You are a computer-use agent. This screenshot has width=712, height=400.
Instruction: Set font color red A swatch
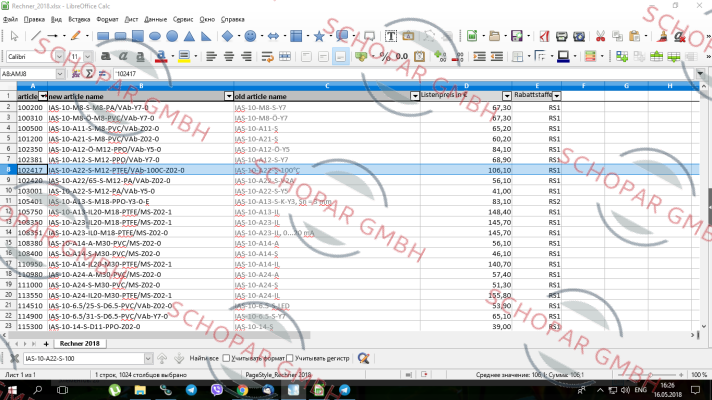click(x=160, y=56)
